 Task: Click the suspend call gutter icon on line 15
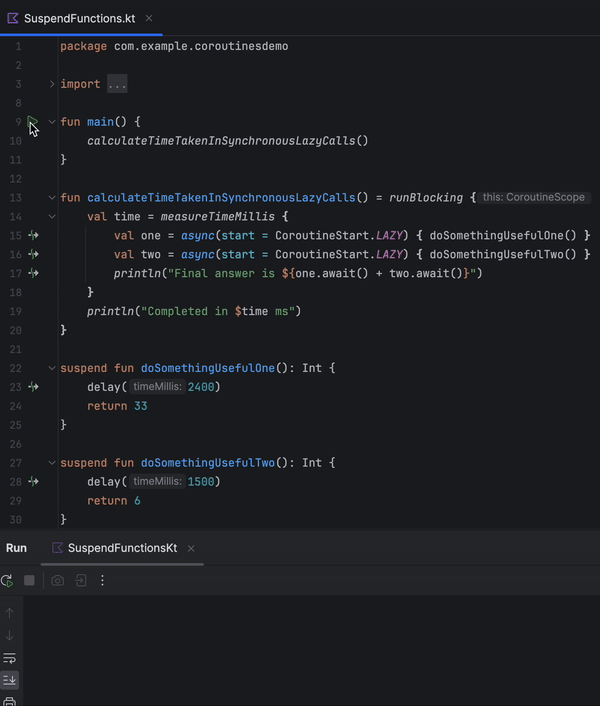point(32,235)
